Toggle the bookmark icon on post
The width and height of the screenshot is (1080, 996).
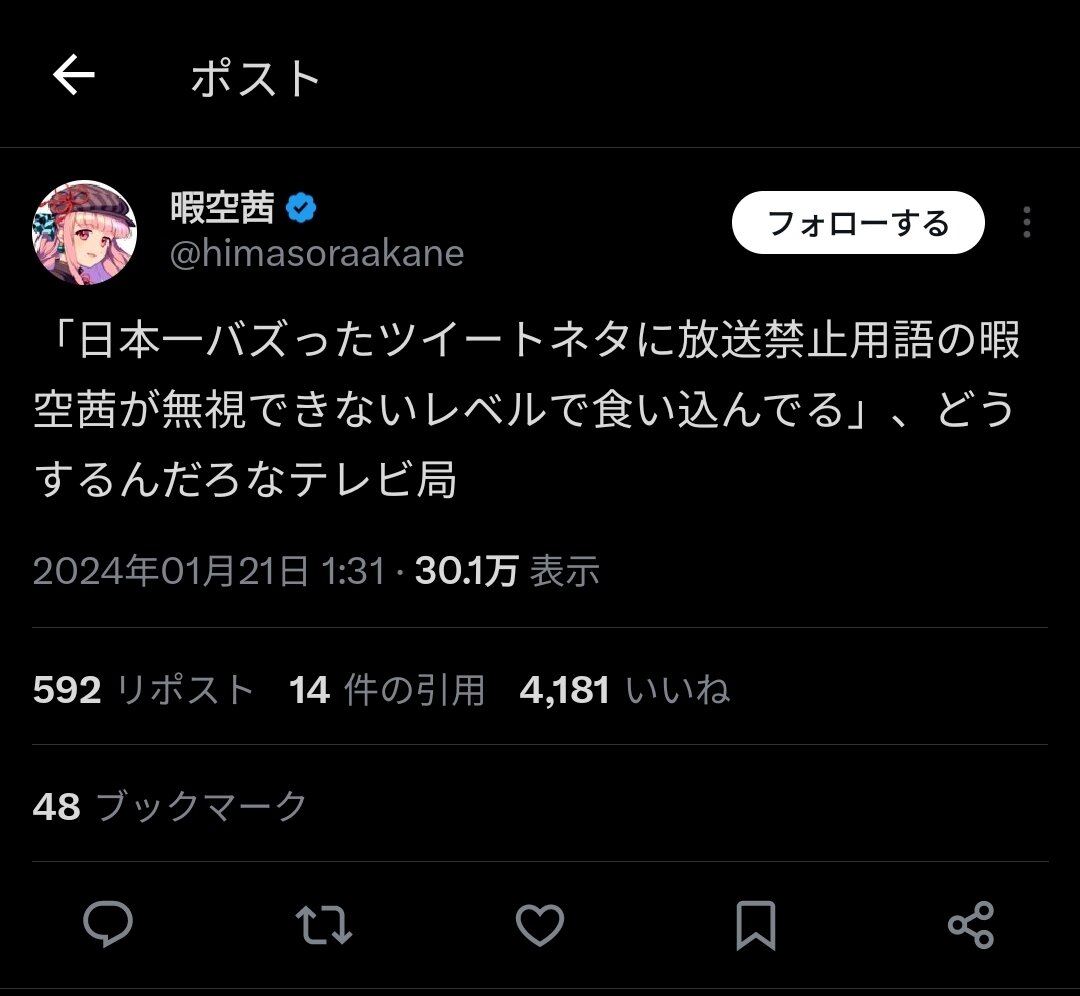pos(755,925)
